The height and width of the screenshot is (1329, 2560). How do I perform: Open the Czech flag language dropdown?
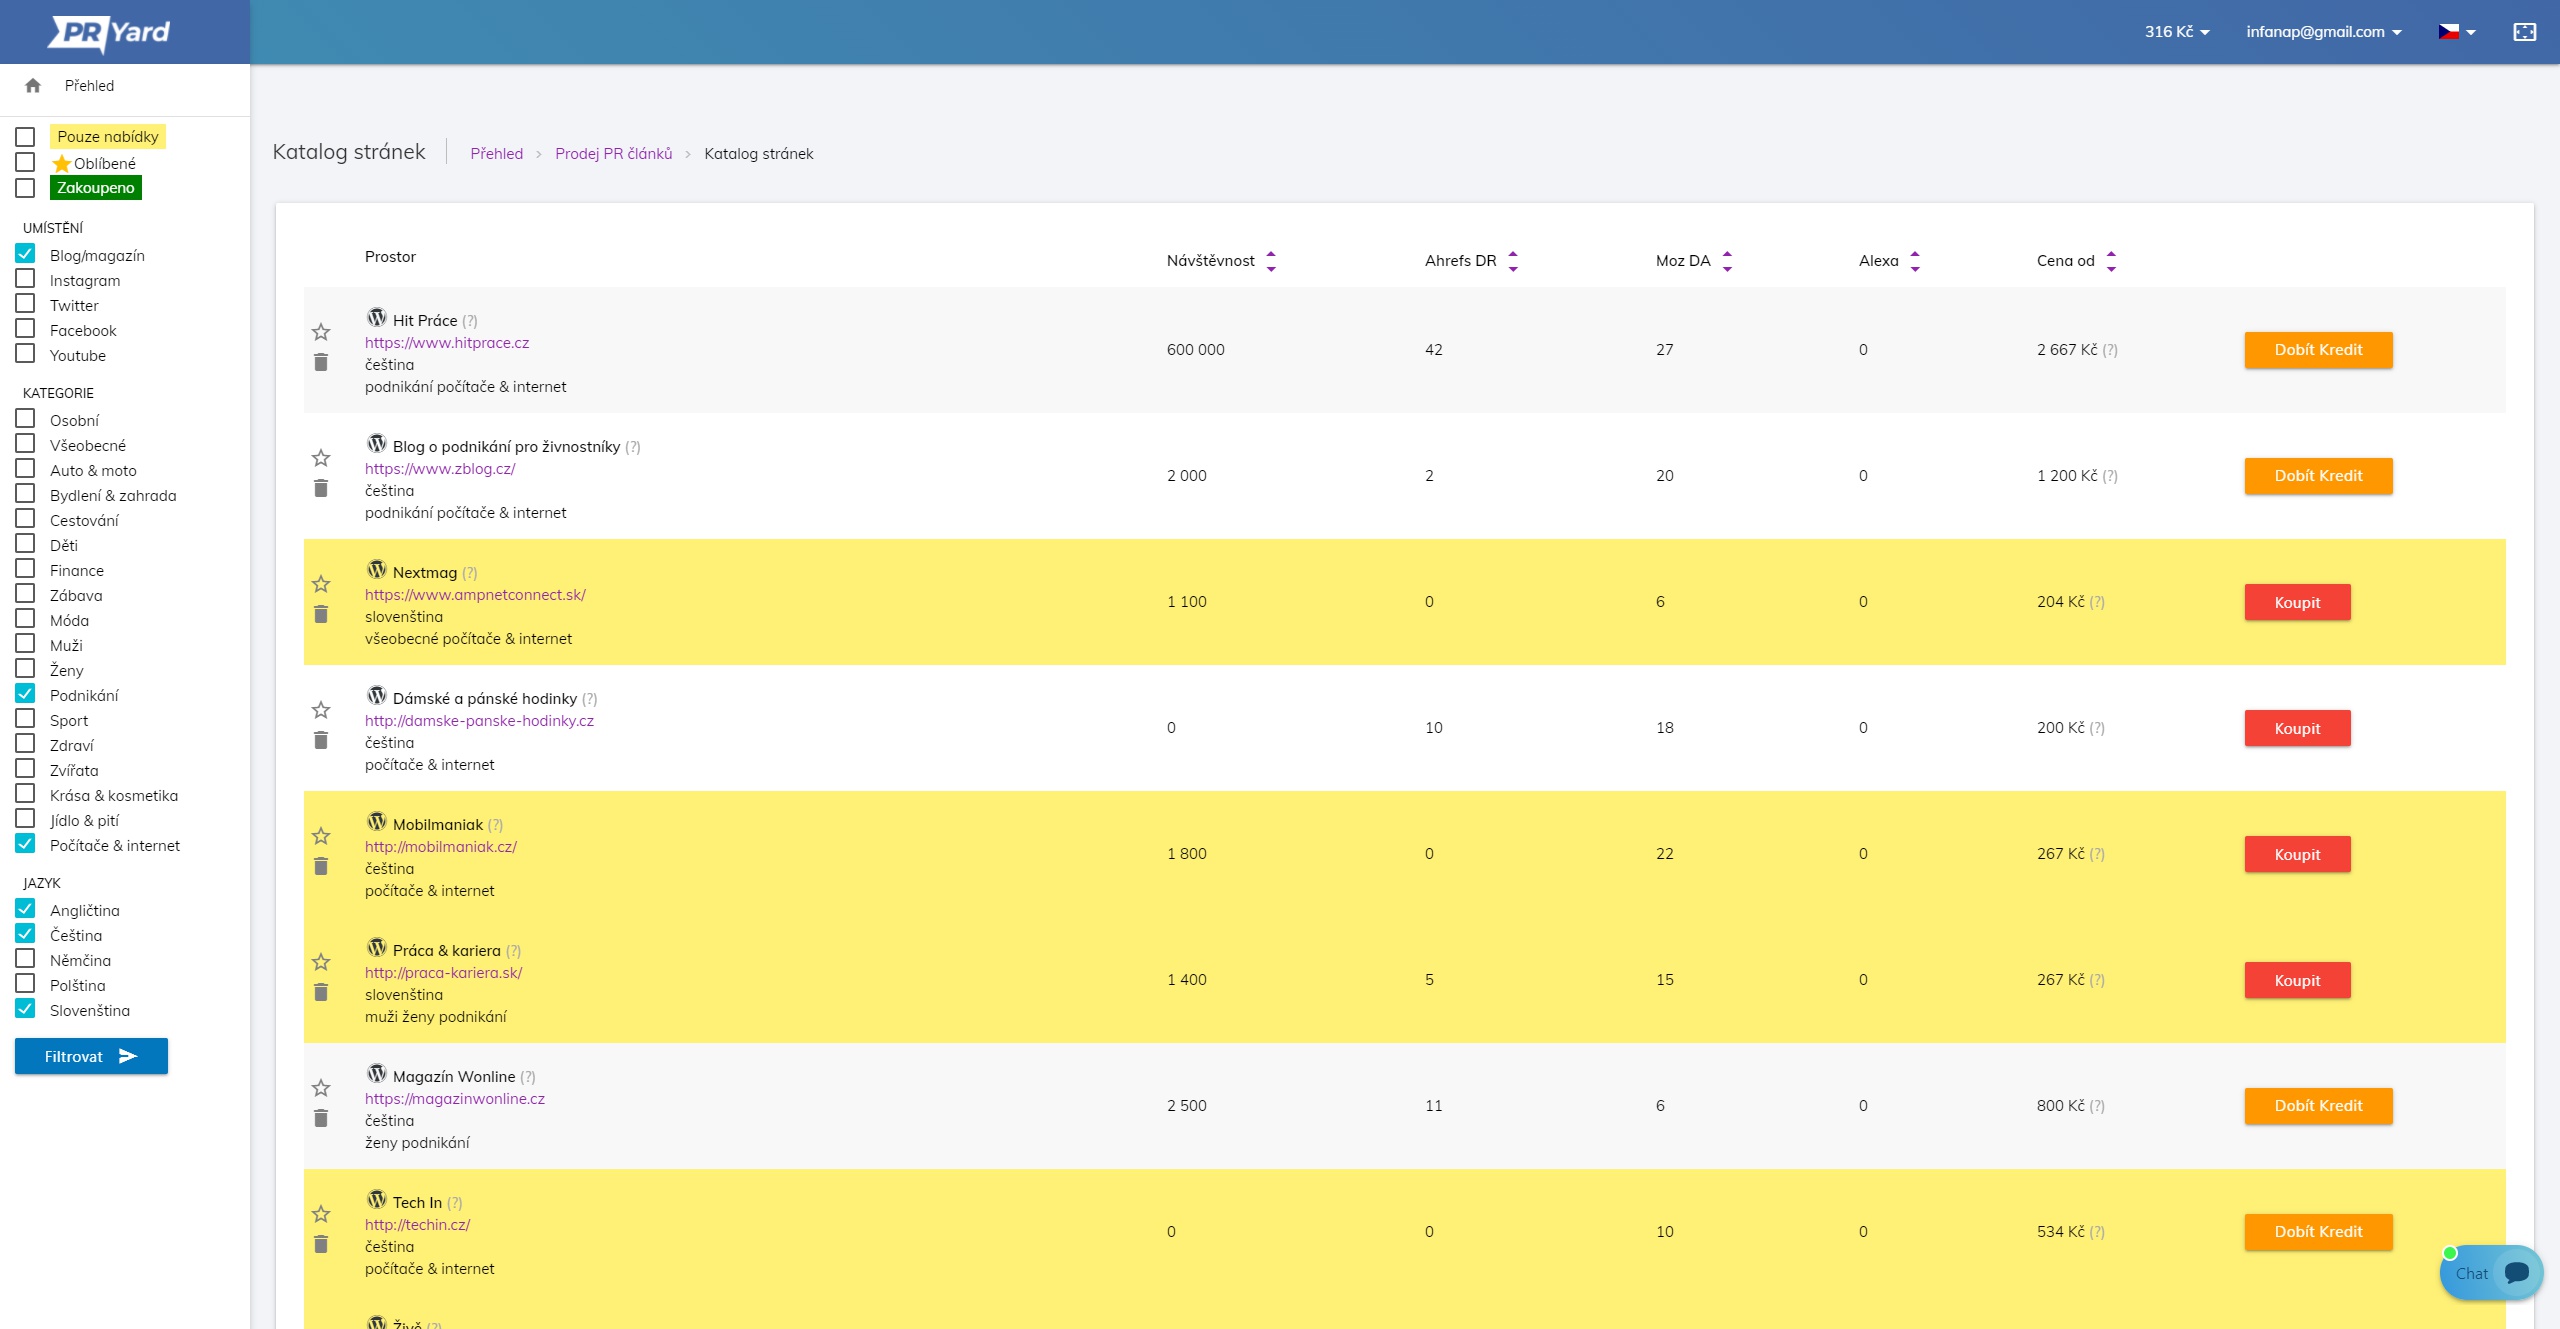2456,32
